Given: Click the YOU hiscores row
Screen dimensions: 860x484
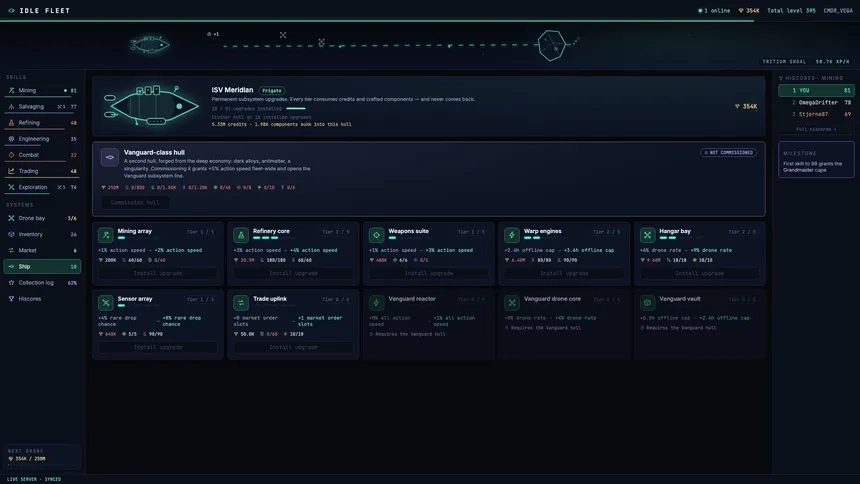Looking at the screenshot, I should click(816, 90).
